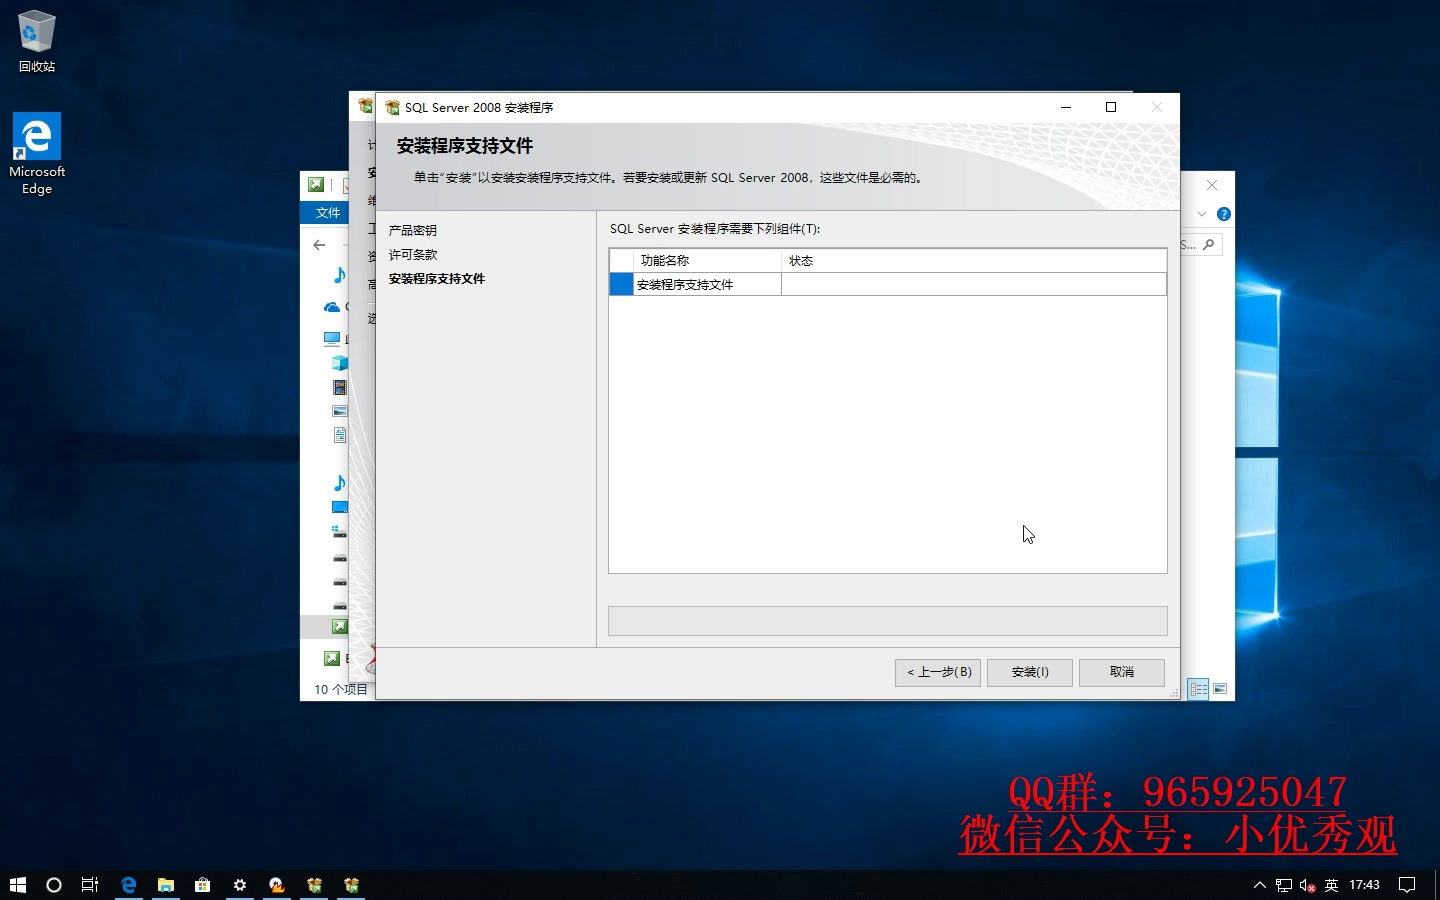Open Cortana search circle on taskbar
Image resolution: width=1440 pixels, height=900 pixels.
tap(54, 885)
